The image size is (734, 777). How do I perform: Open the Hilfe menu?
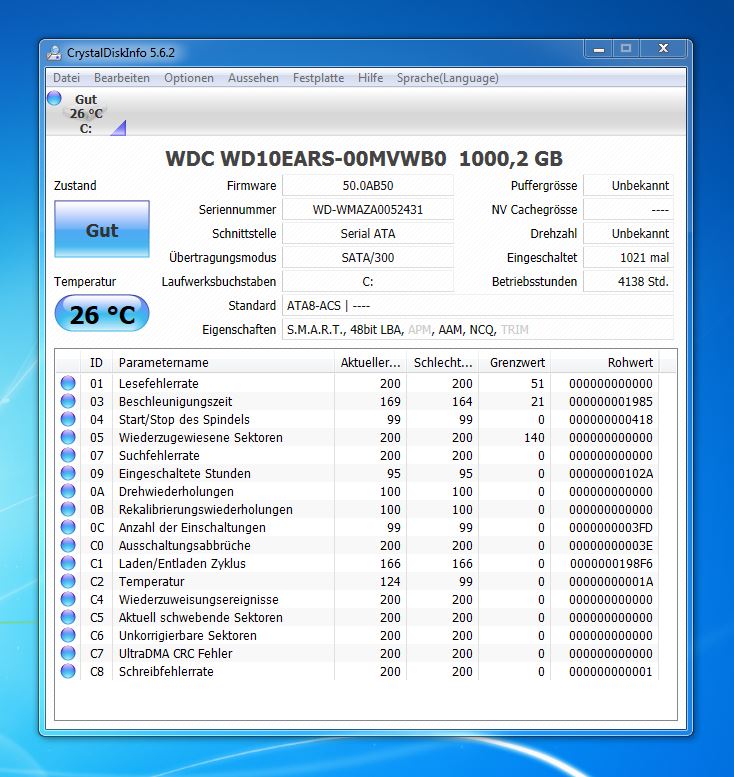tap(370, 78)
